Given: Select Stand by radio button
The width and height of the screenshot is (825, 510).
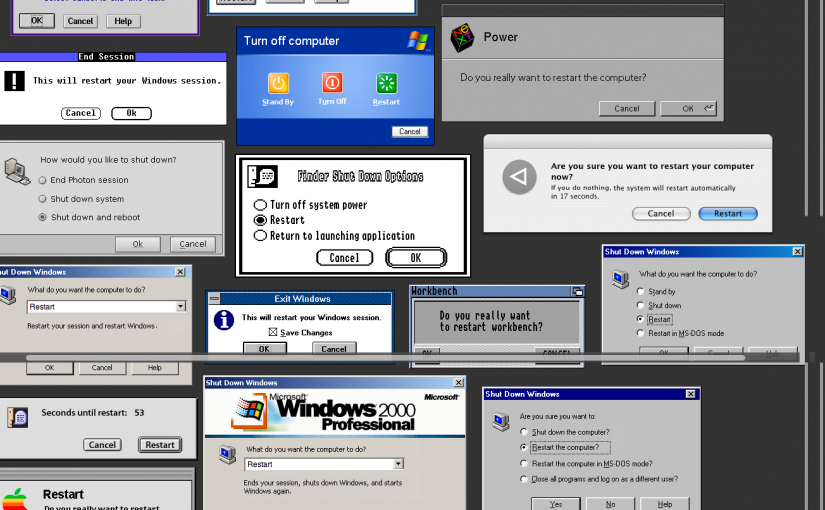Looking at the screenshot, I should point(640,291).
